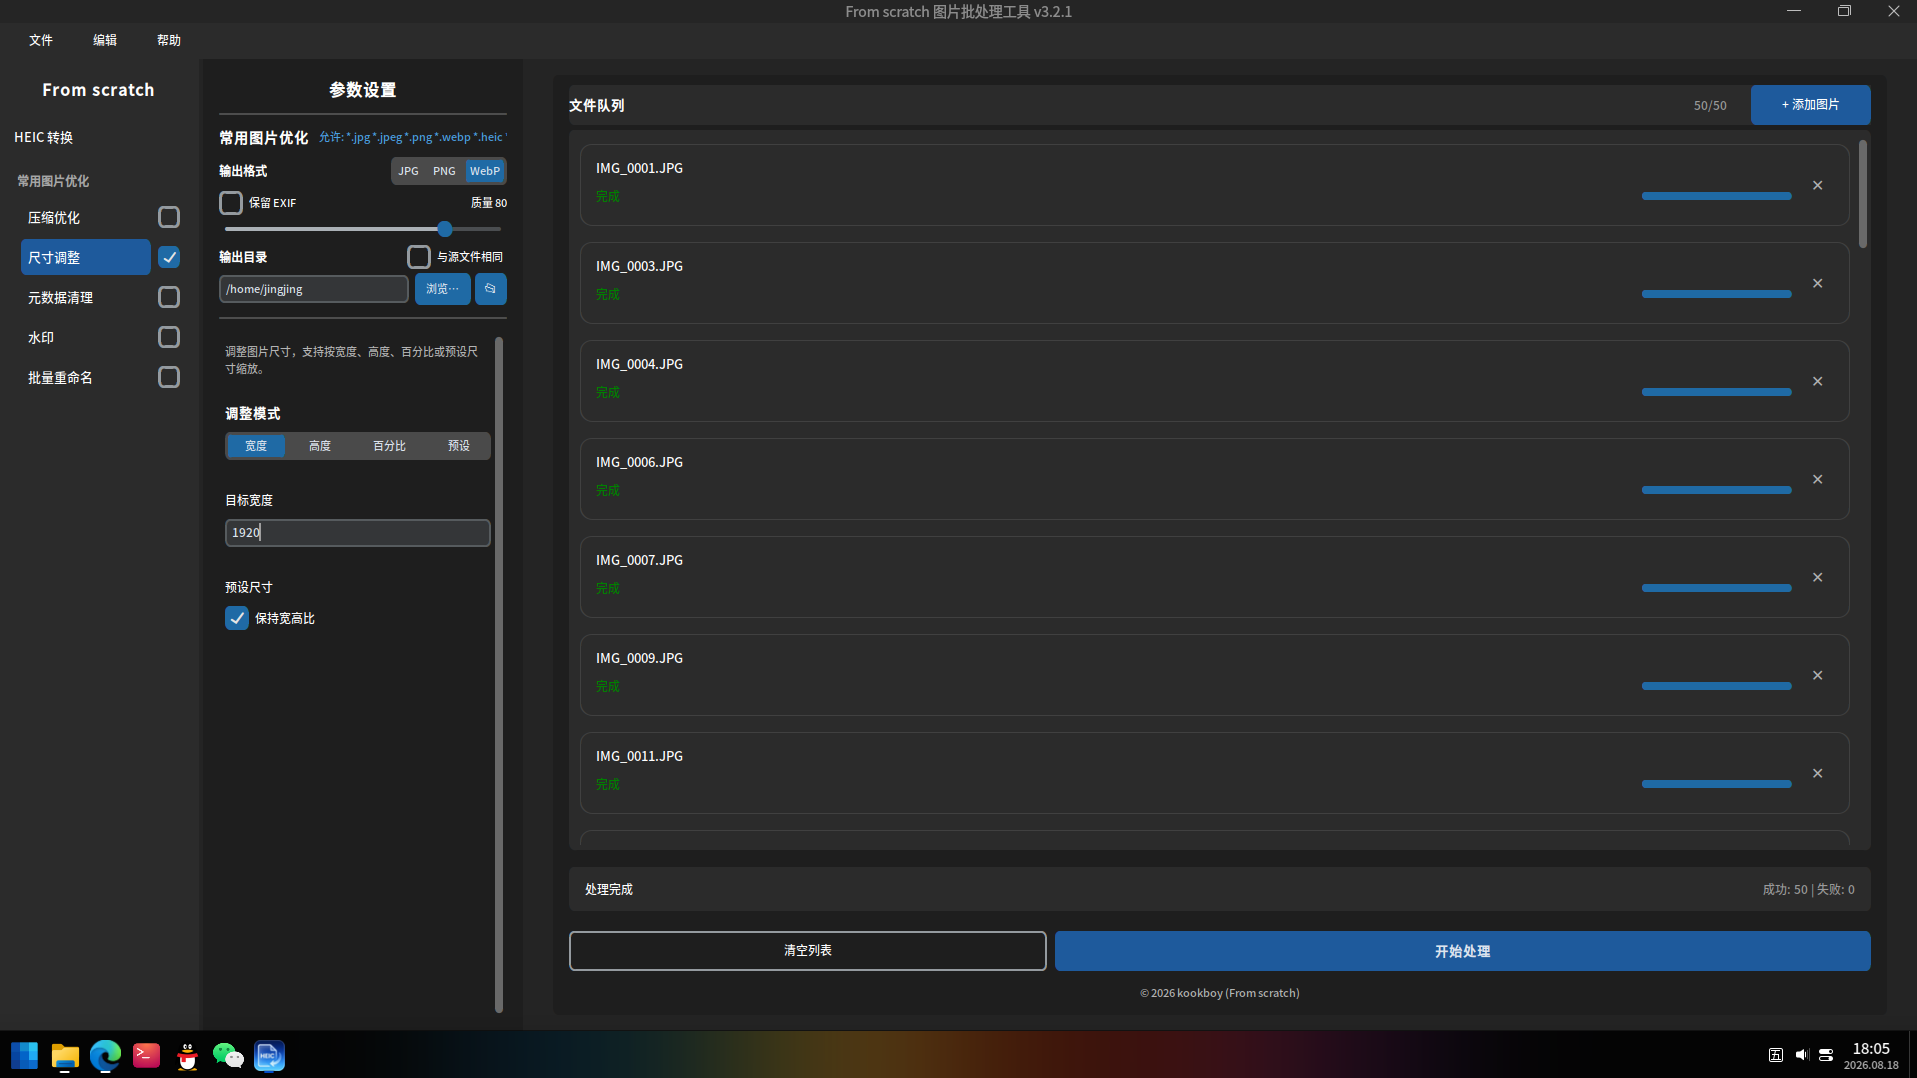Viewport: 1917px width, 1078px height.
Task: Enable 压缩优化 checkbox
Action: coord(169,217)
